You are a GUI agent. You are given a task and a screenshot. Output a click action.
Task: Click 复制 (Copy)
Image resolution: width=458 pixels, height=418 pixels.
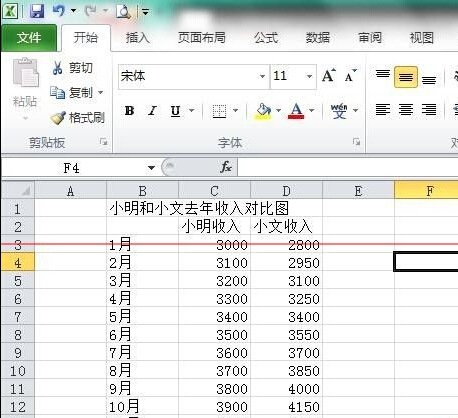[71, 92]
